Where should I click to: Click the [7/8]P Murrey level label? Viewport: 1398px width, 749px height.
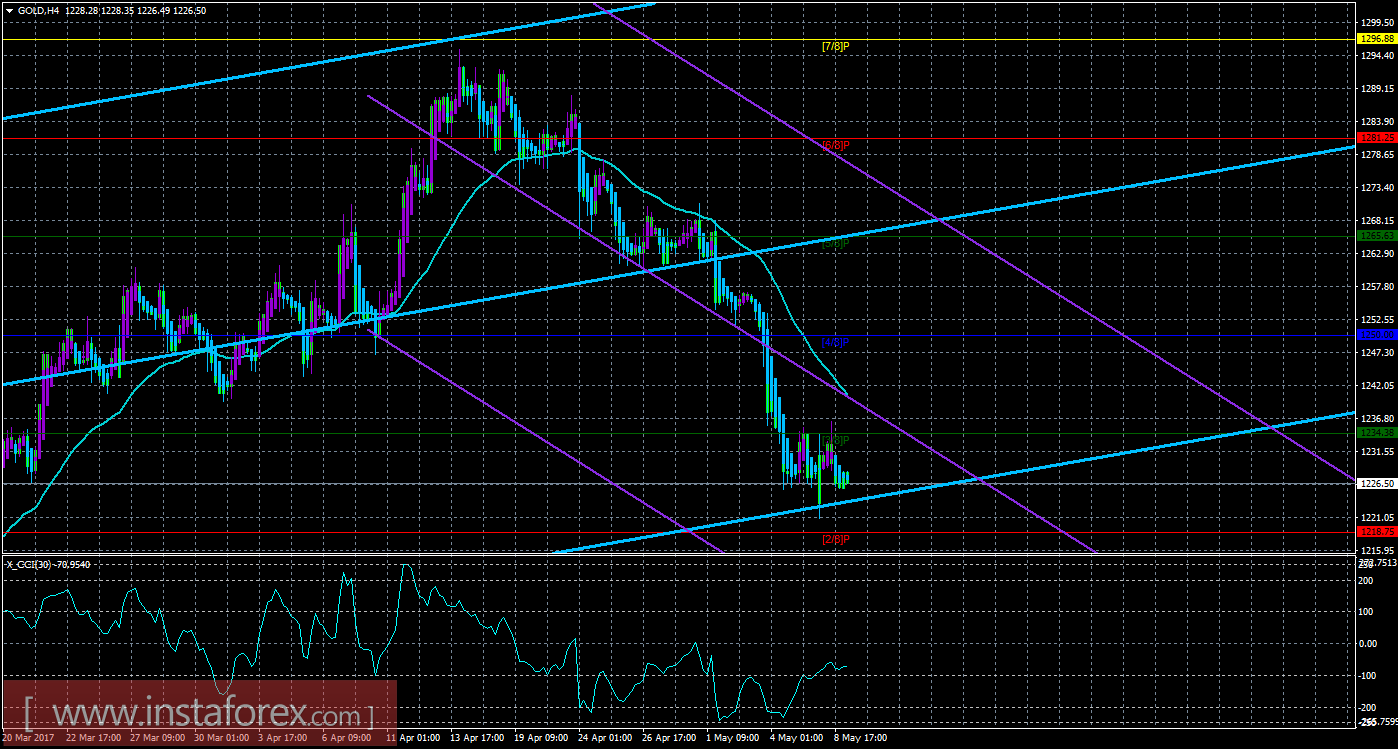coord(835,46)
